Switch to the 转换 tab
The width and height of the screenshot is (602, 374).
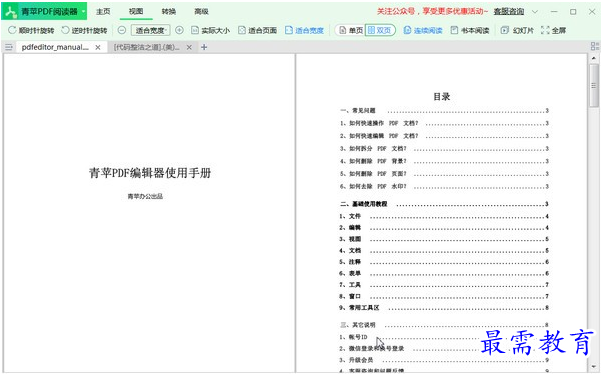169,11
